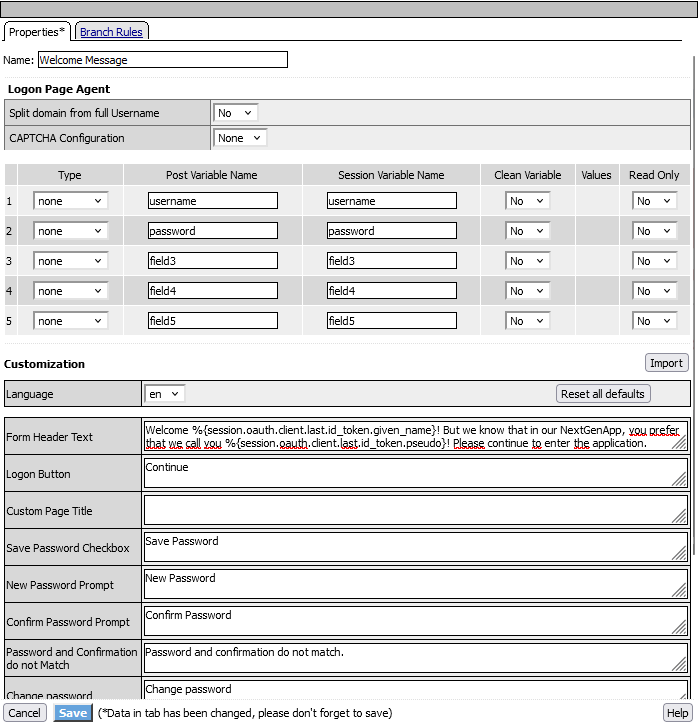
Task: Click the Custom Page Title text area
Action: click(x=415, y=510)
